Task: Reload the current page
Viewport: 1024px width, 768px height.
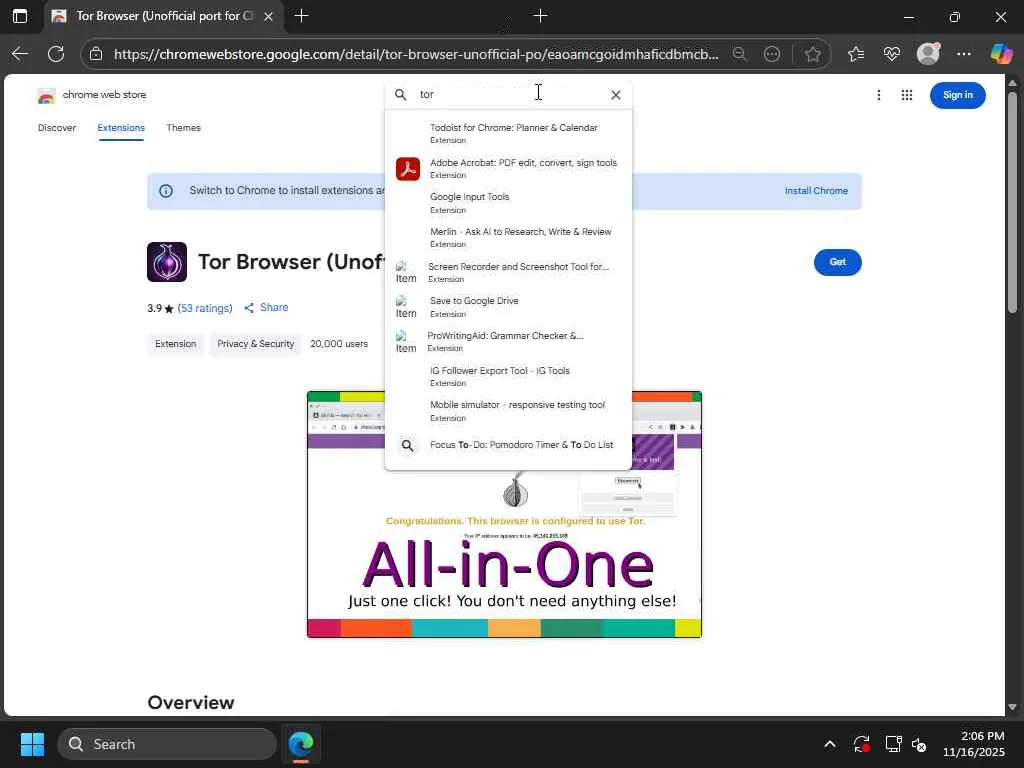Action: (56, 54)
